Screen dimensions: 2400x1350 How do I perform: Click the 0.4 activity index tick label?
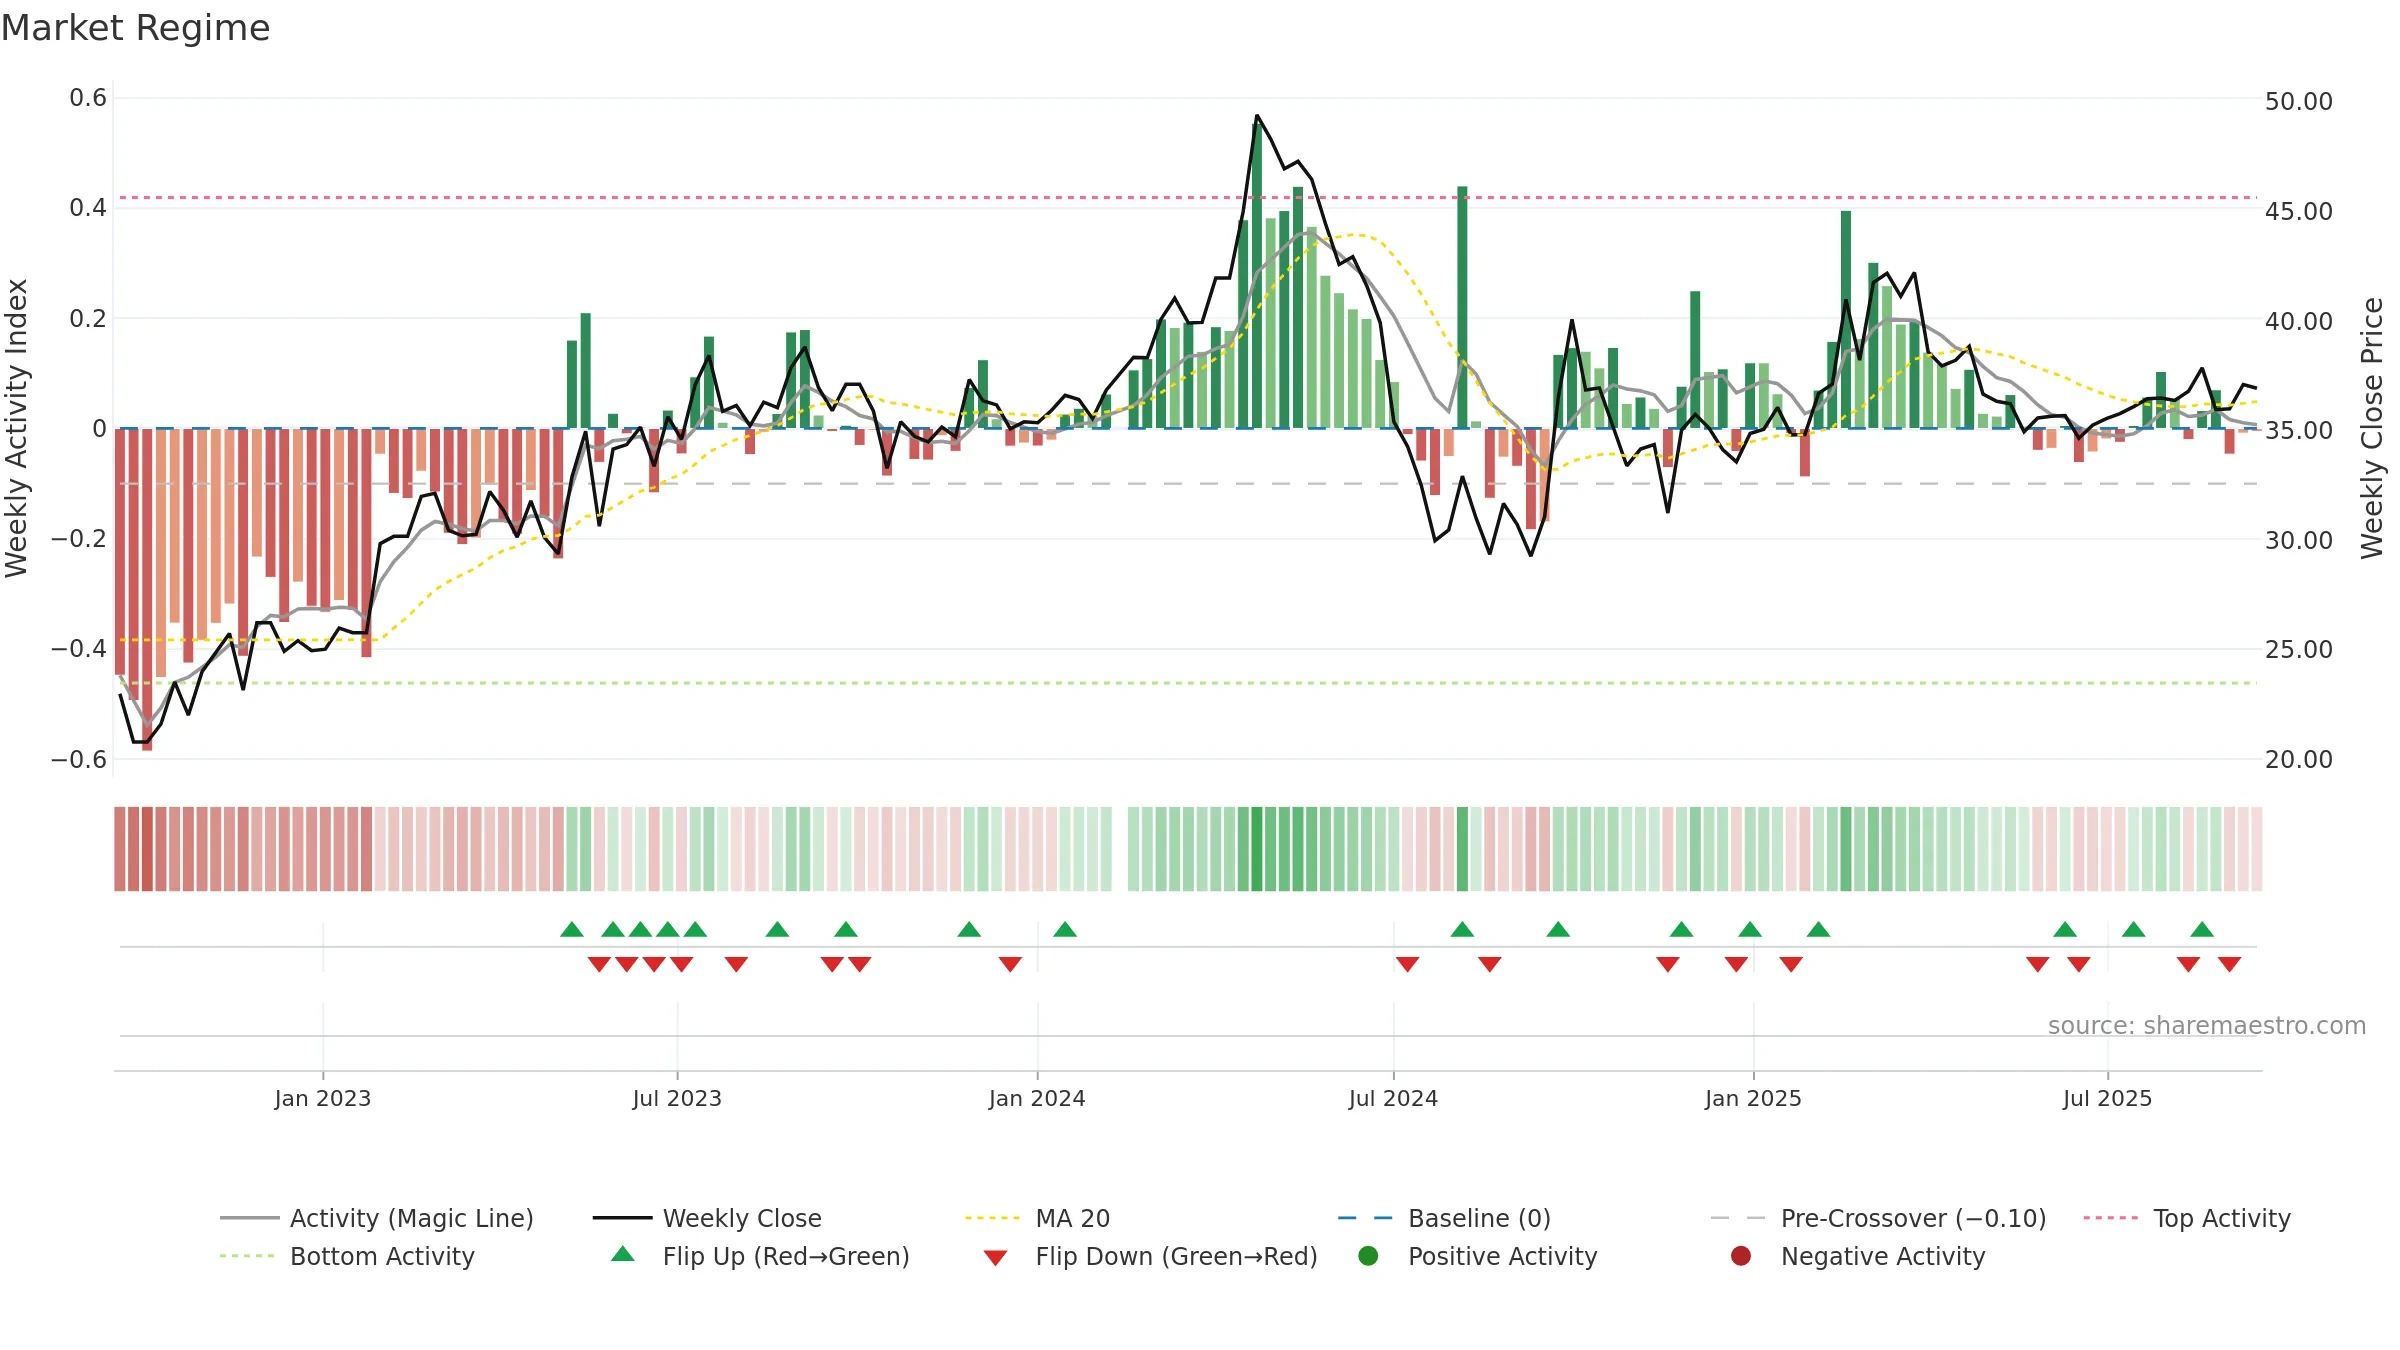pyautogui.click(x=88, y=208)
